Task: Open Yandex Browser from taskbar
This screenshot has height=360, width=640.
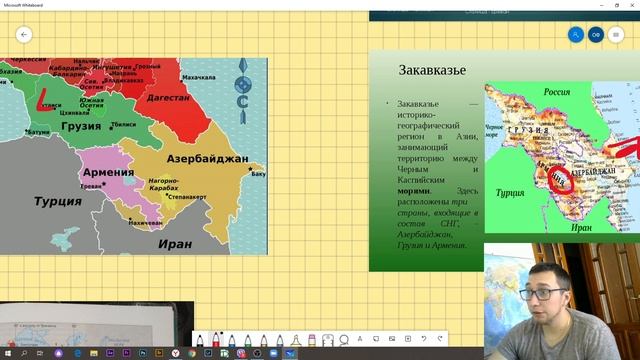Action: [x=176, y=353]
